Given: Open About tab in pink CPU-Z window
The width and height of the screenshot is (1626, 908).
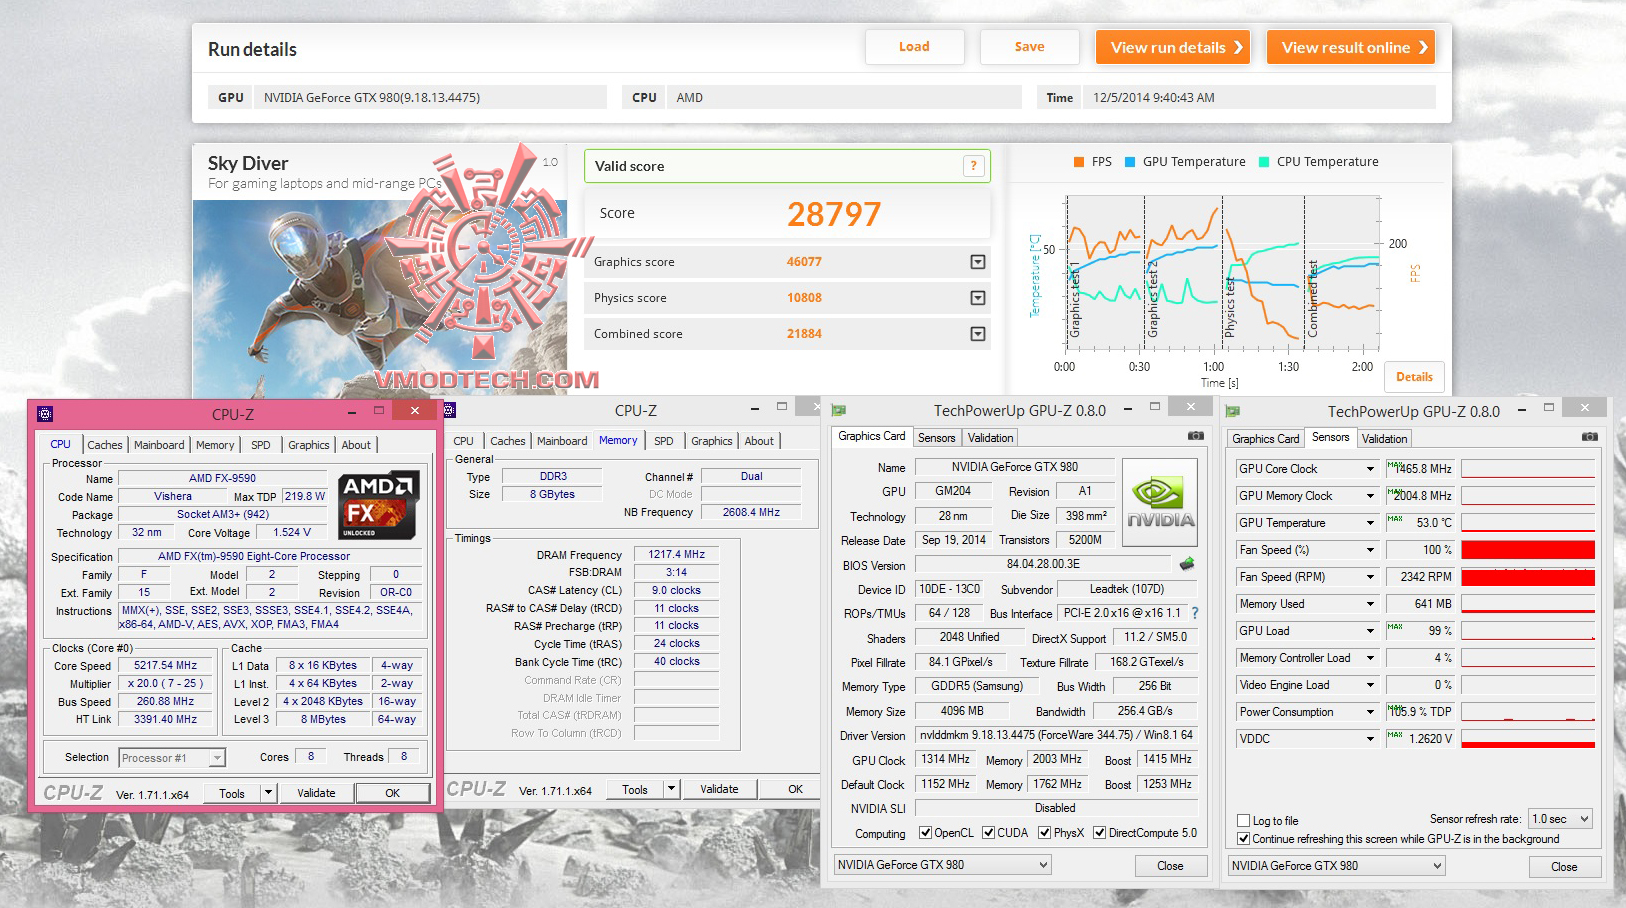Looking at the screenshot, I should (356, 446).
